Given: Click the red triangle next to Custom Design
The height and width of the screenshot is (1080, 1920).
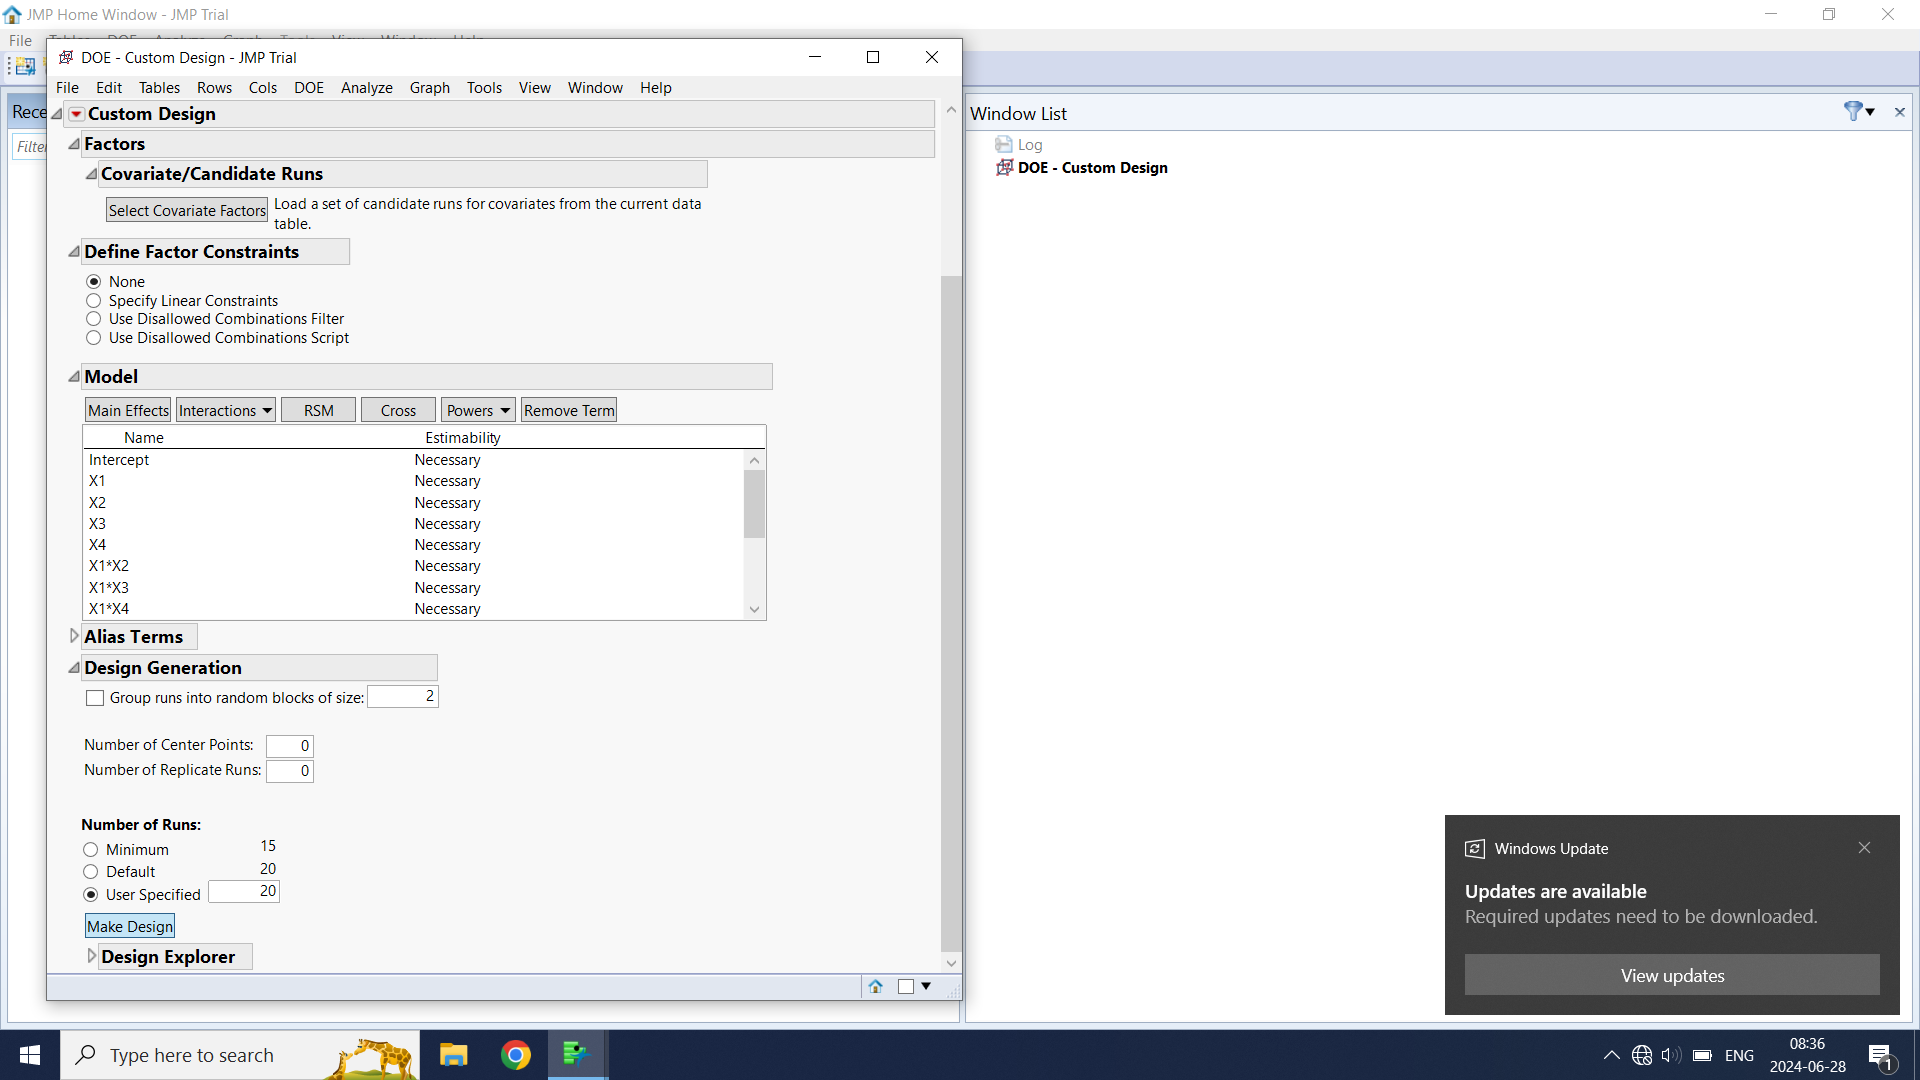Looking at the screenshot, I should 76,114.
